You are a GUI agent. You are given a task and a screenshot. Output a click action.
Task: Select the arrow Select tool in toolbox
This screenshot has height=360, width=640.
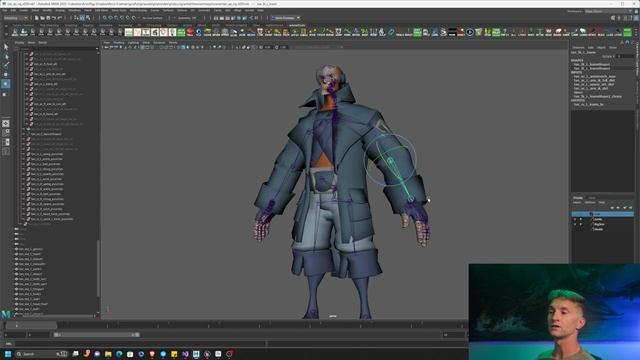[6, 47]
